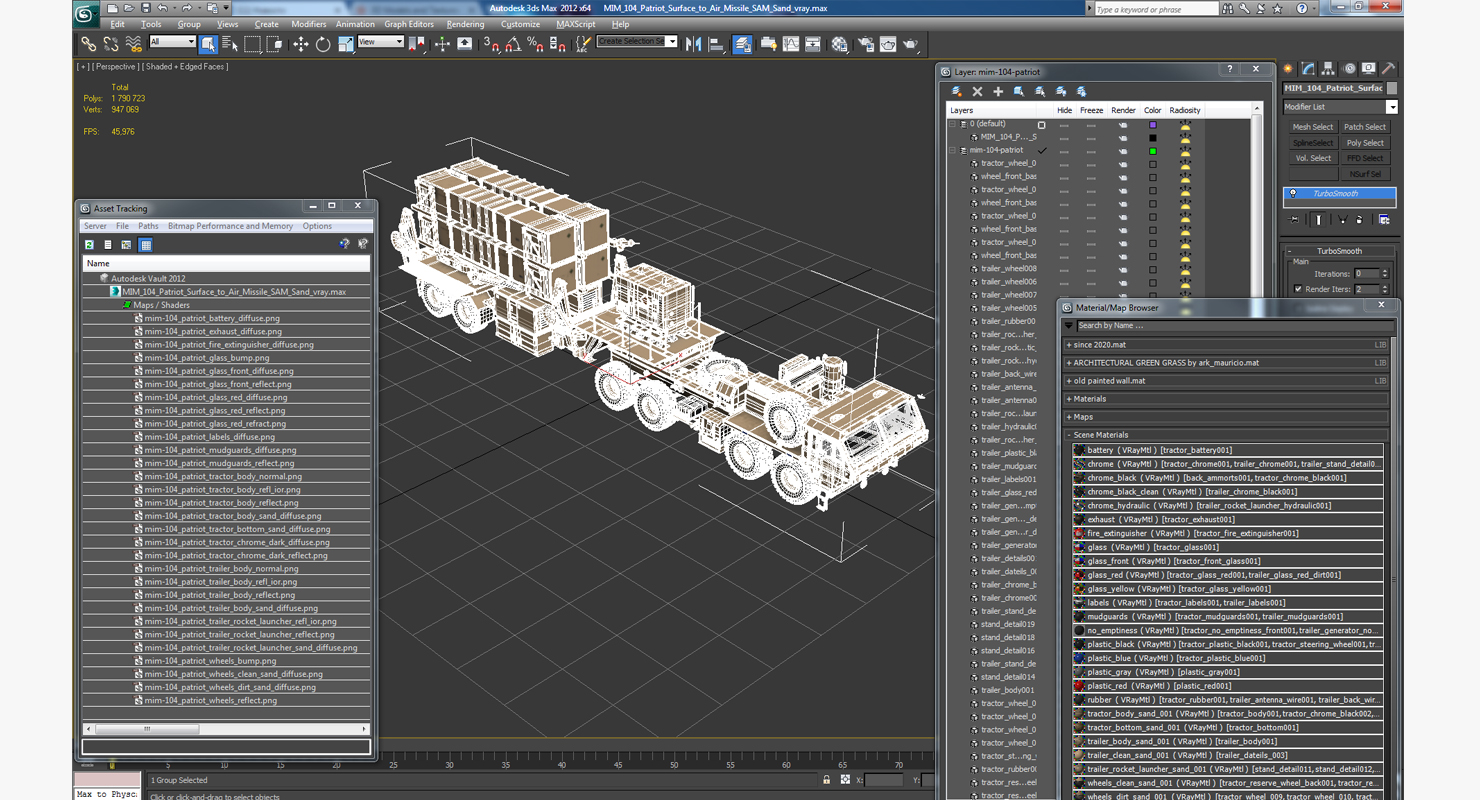Screen dimensions: 1480x800
Task: Click Create New Layer plus icon
Action: click(997, 91)
